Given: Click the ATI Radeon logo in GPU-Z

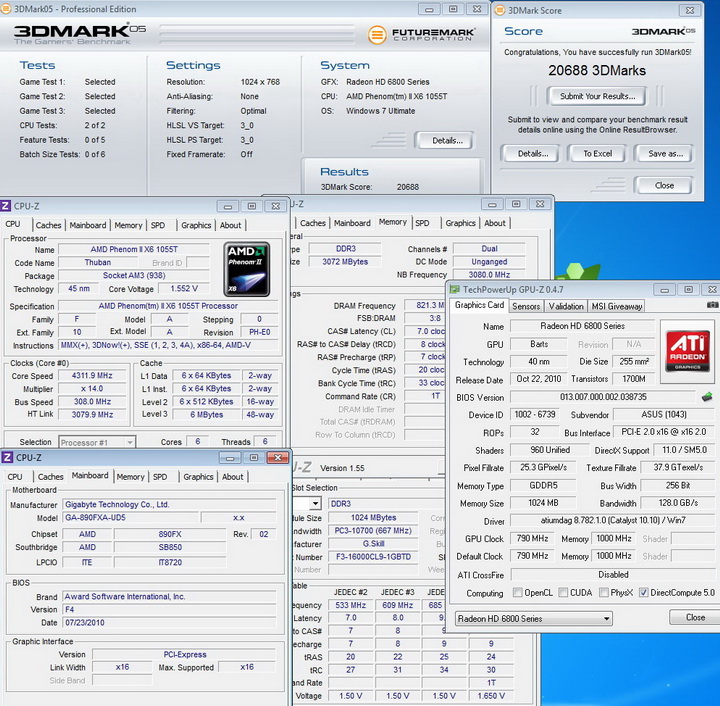Looking at the screenshot, I should (x=687, y=351).
